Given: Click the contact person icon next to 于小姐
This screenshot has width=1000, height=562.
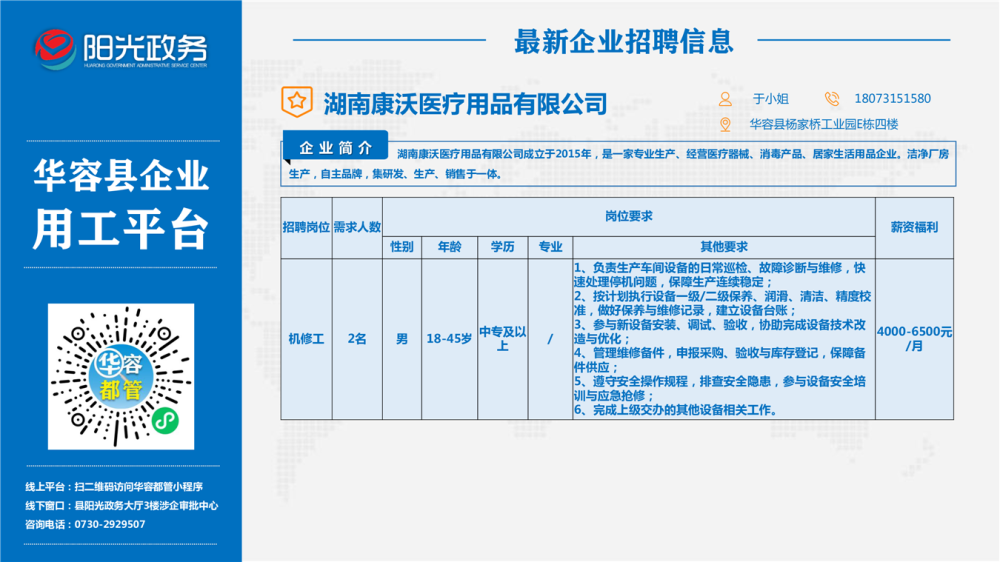Looking at the screenshot, I should click(x=725, y=99).
